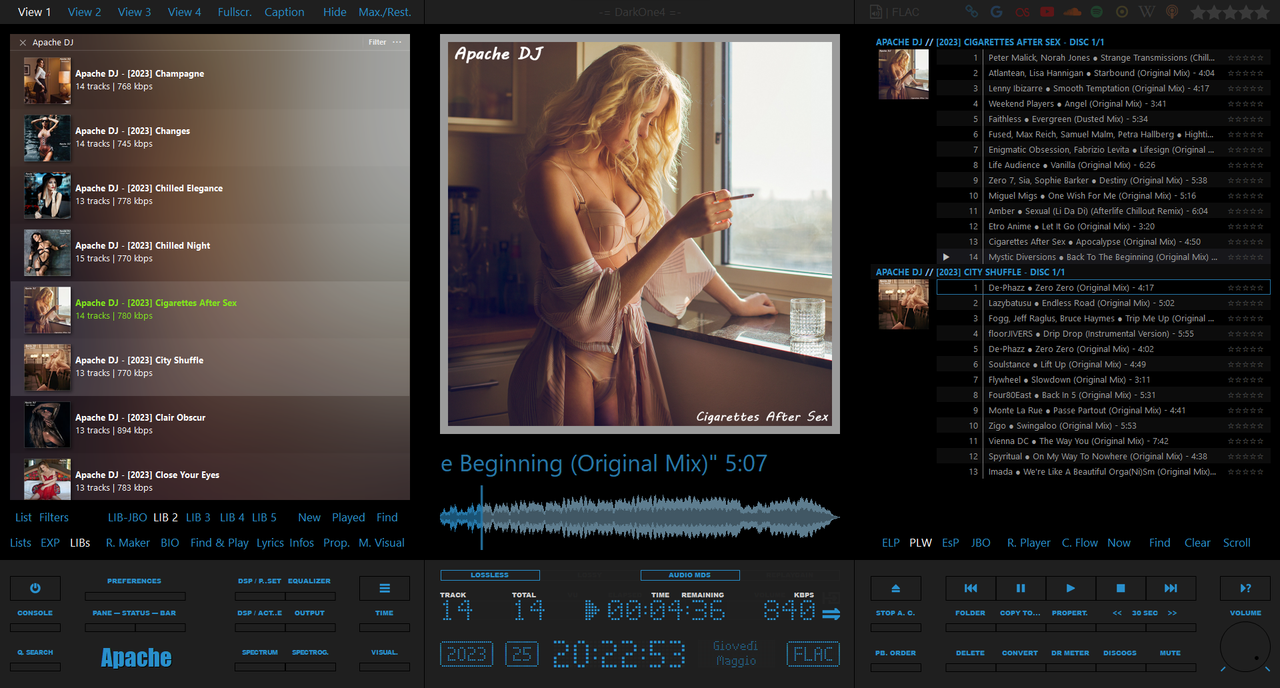Skip to the next track
This screenshot has height=688, width=1280.
coord(1170,588)
